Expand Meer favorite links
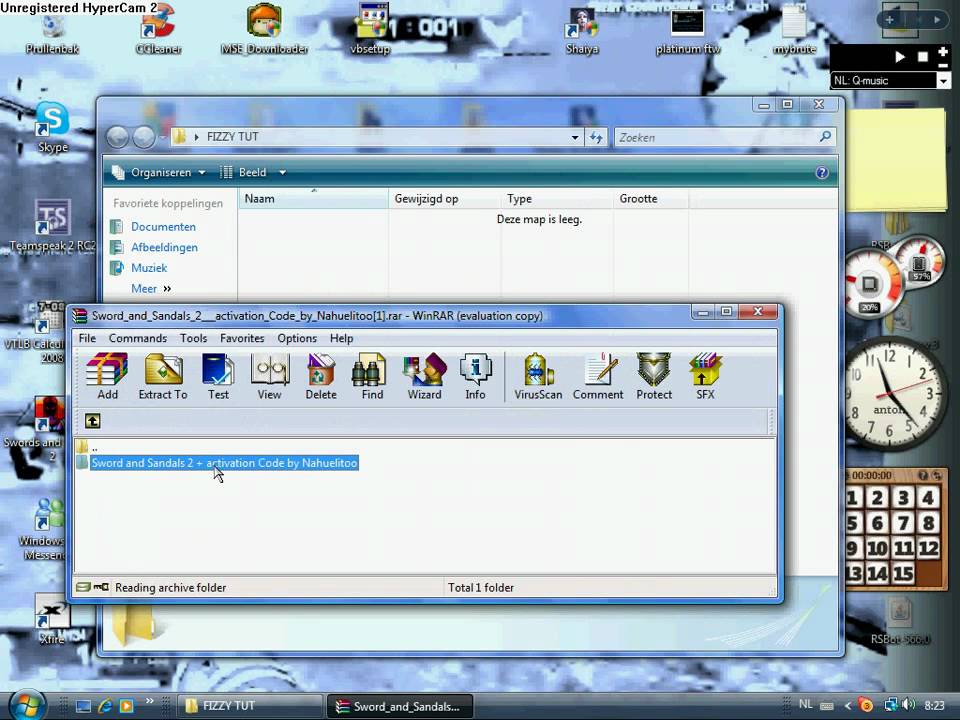 point(151,288)
